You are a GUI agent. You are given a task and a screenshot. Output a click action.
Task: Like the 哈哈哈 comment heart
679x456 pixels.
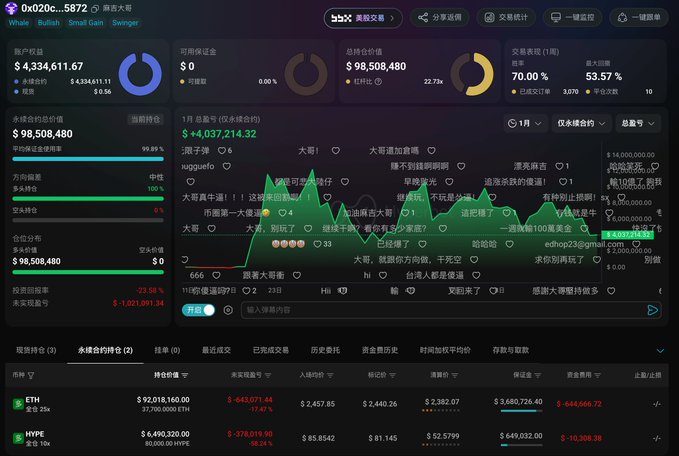tap(509, 244)
